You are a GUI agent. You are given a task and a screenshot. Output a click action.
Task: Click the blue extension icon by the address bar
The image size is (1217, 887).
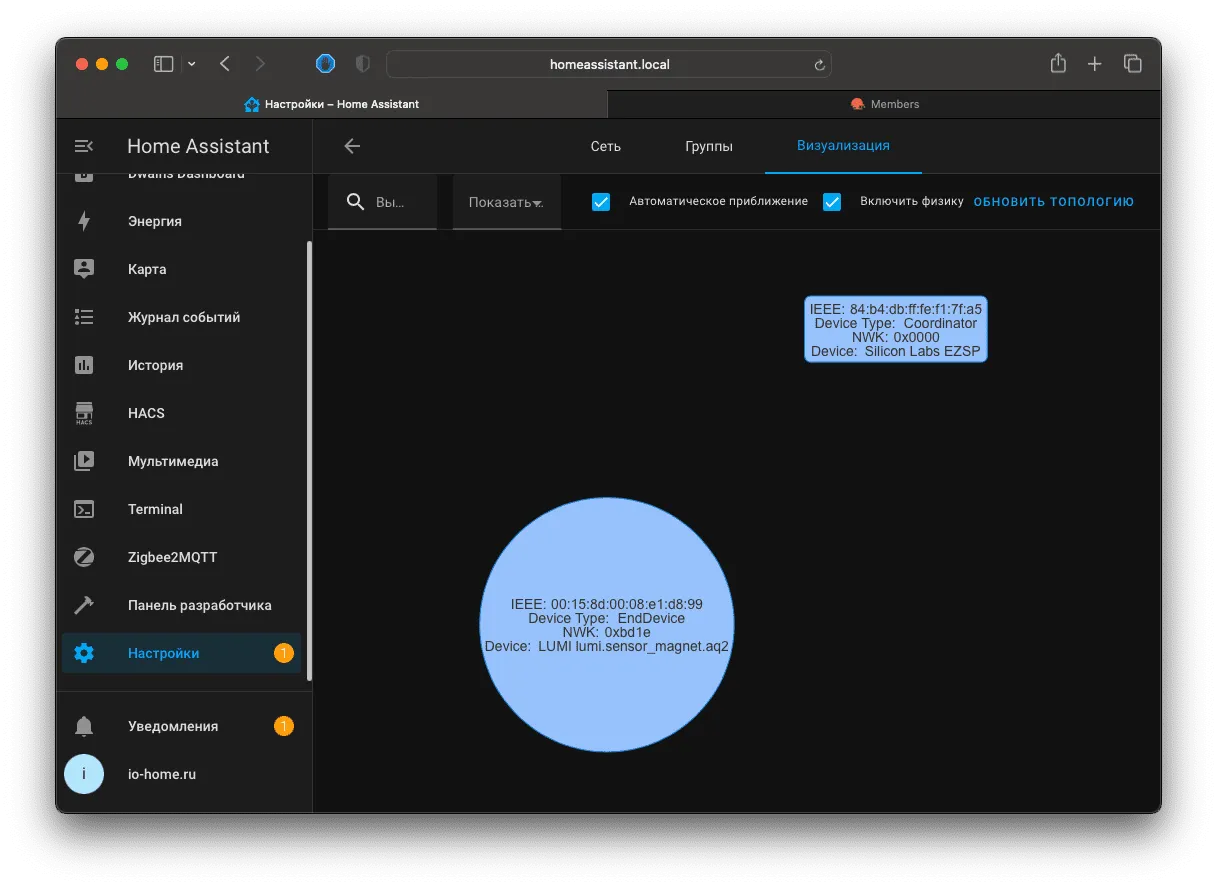(x=326, y=64)
